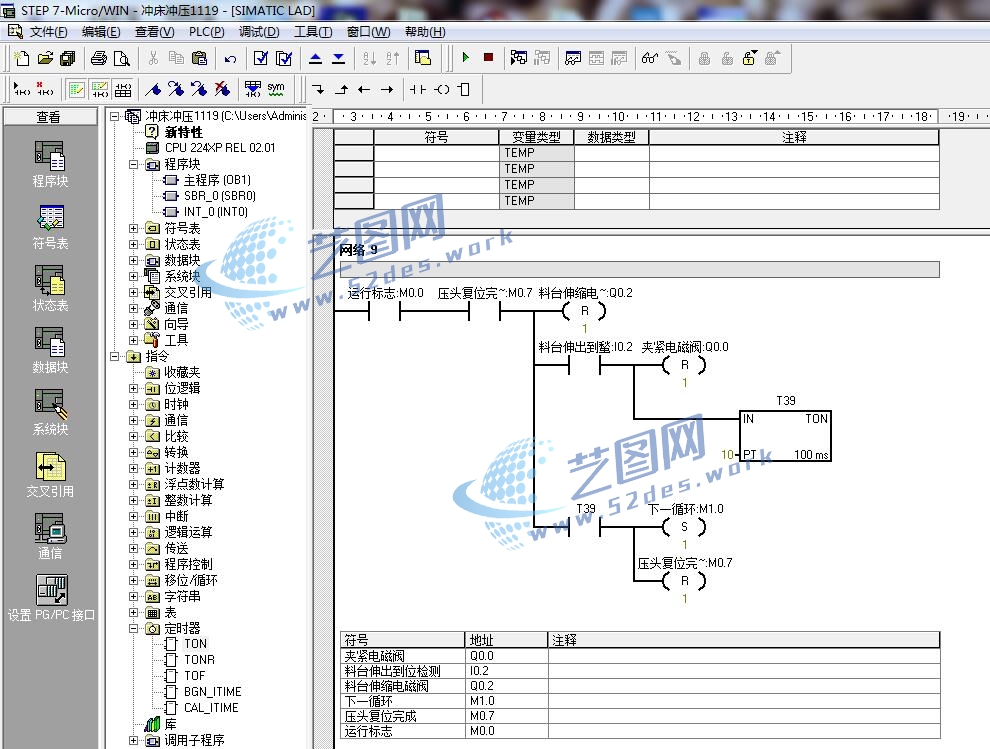Open the 编辑(E) menu

coord(101,32)
